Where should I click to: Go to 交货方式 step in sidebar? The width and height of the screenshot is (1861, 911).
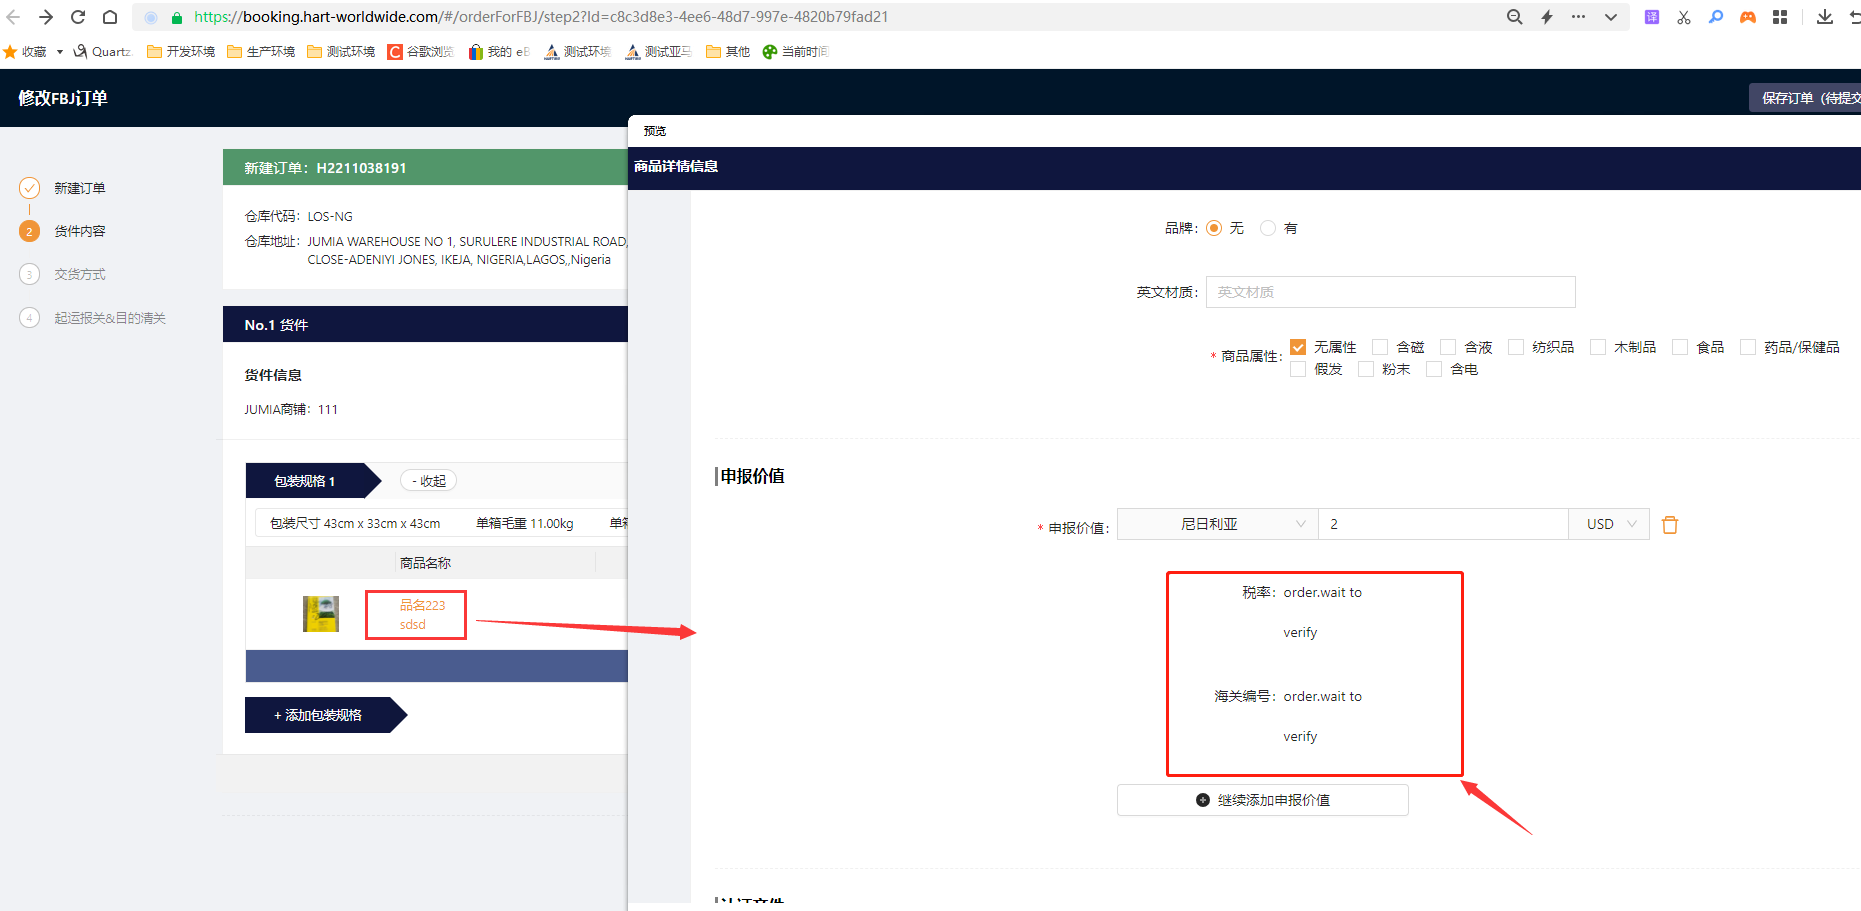coord(80,274)
